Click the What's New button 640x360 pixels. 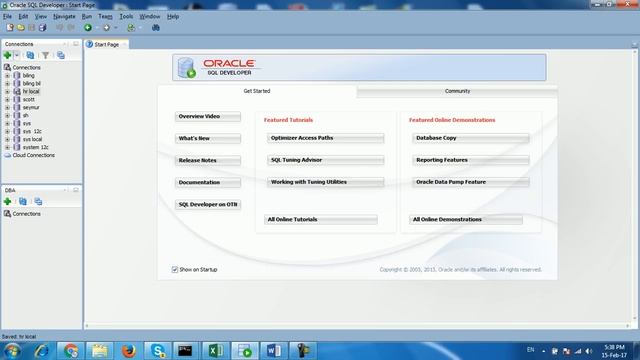coord(208,138)
